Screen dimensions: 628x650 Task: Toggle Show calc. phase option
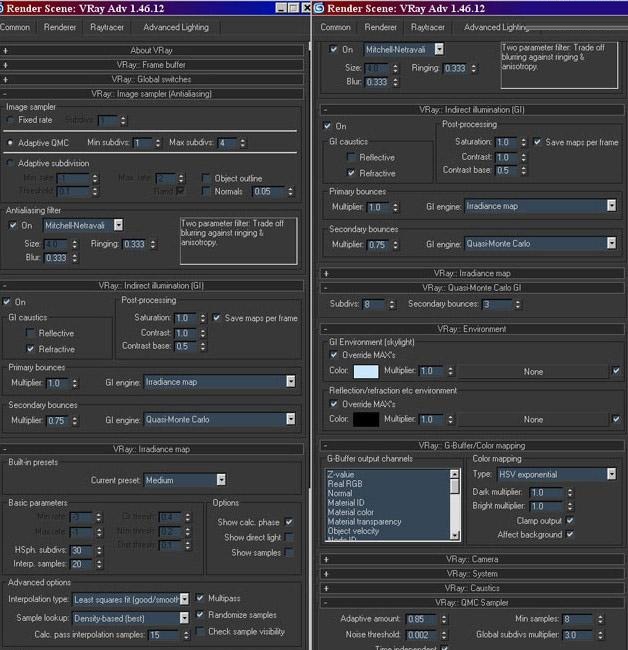(289, 522)
